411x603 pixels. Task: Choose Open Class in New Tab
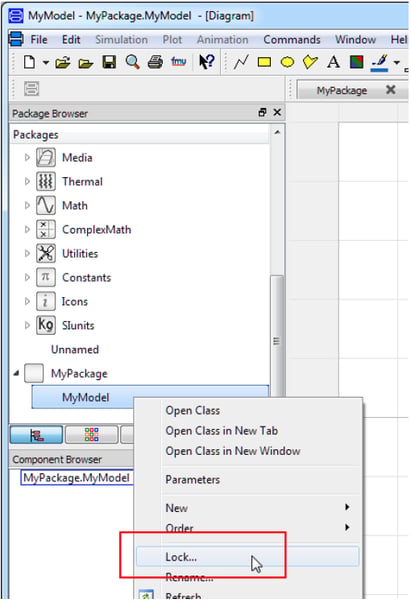[221, 430]
